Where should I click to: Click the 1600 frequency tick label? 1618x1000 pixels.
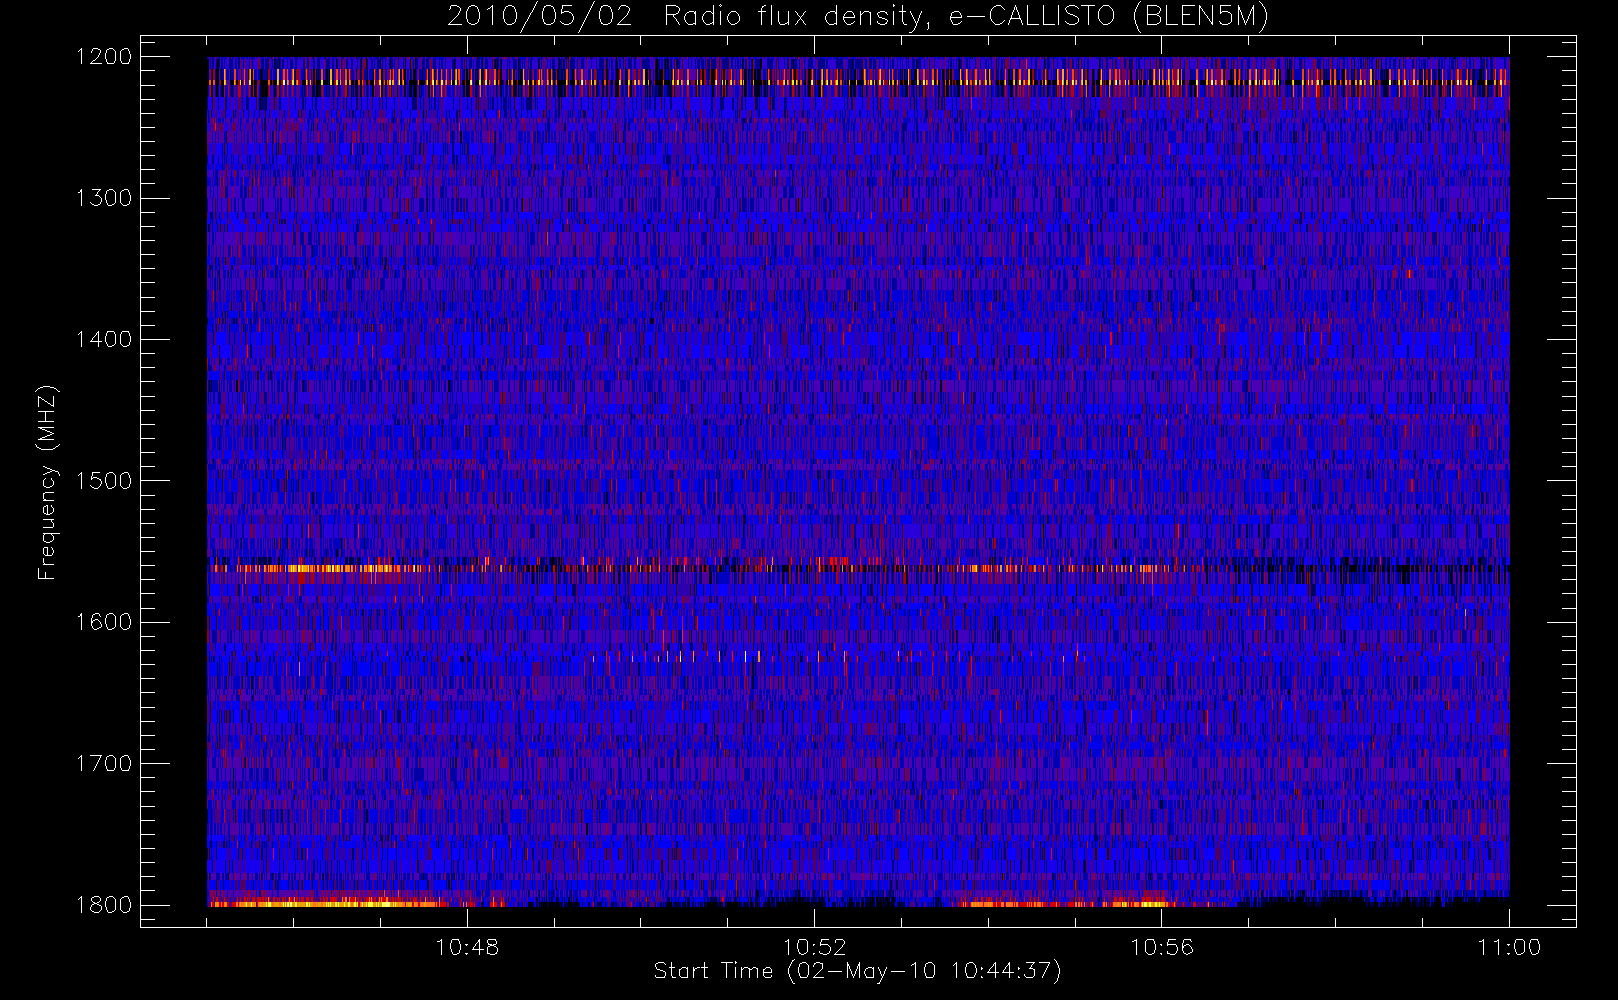click(104, 622)
